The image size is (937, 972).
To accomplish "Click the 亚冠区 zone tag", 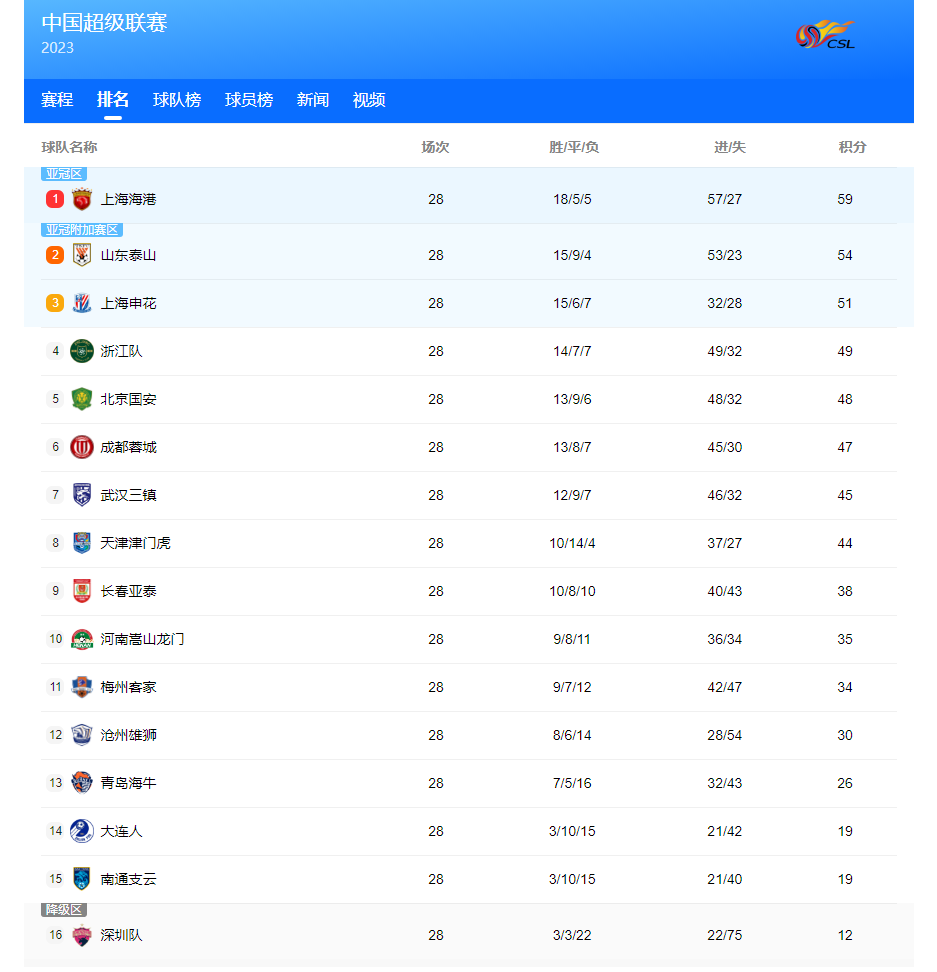I will tap(64, 174).
